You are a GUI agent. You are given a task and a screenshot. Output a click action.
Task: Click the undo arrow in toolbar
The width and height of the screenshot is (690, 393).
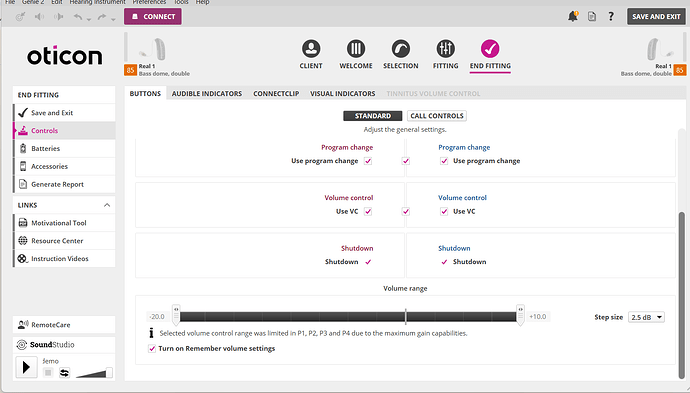(78, 17)
